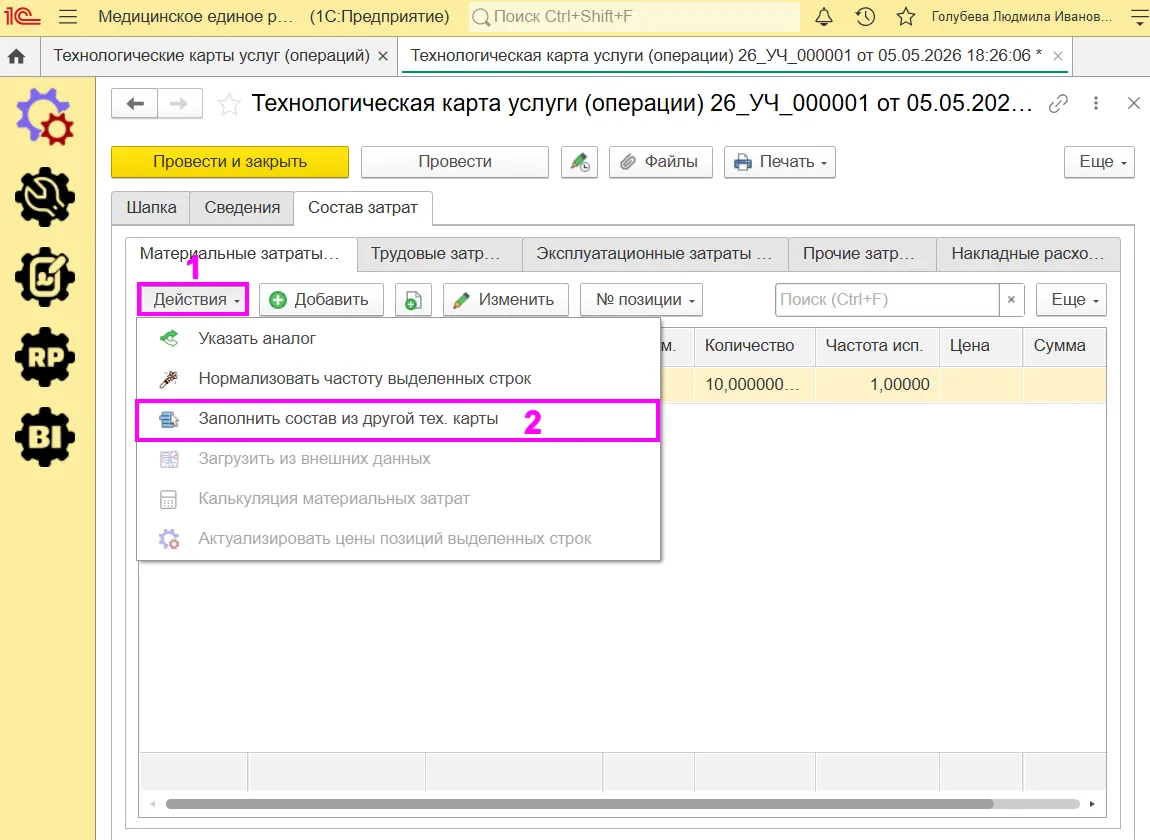
Task: Click Провести и закрыть button
Action: [230, 162]
